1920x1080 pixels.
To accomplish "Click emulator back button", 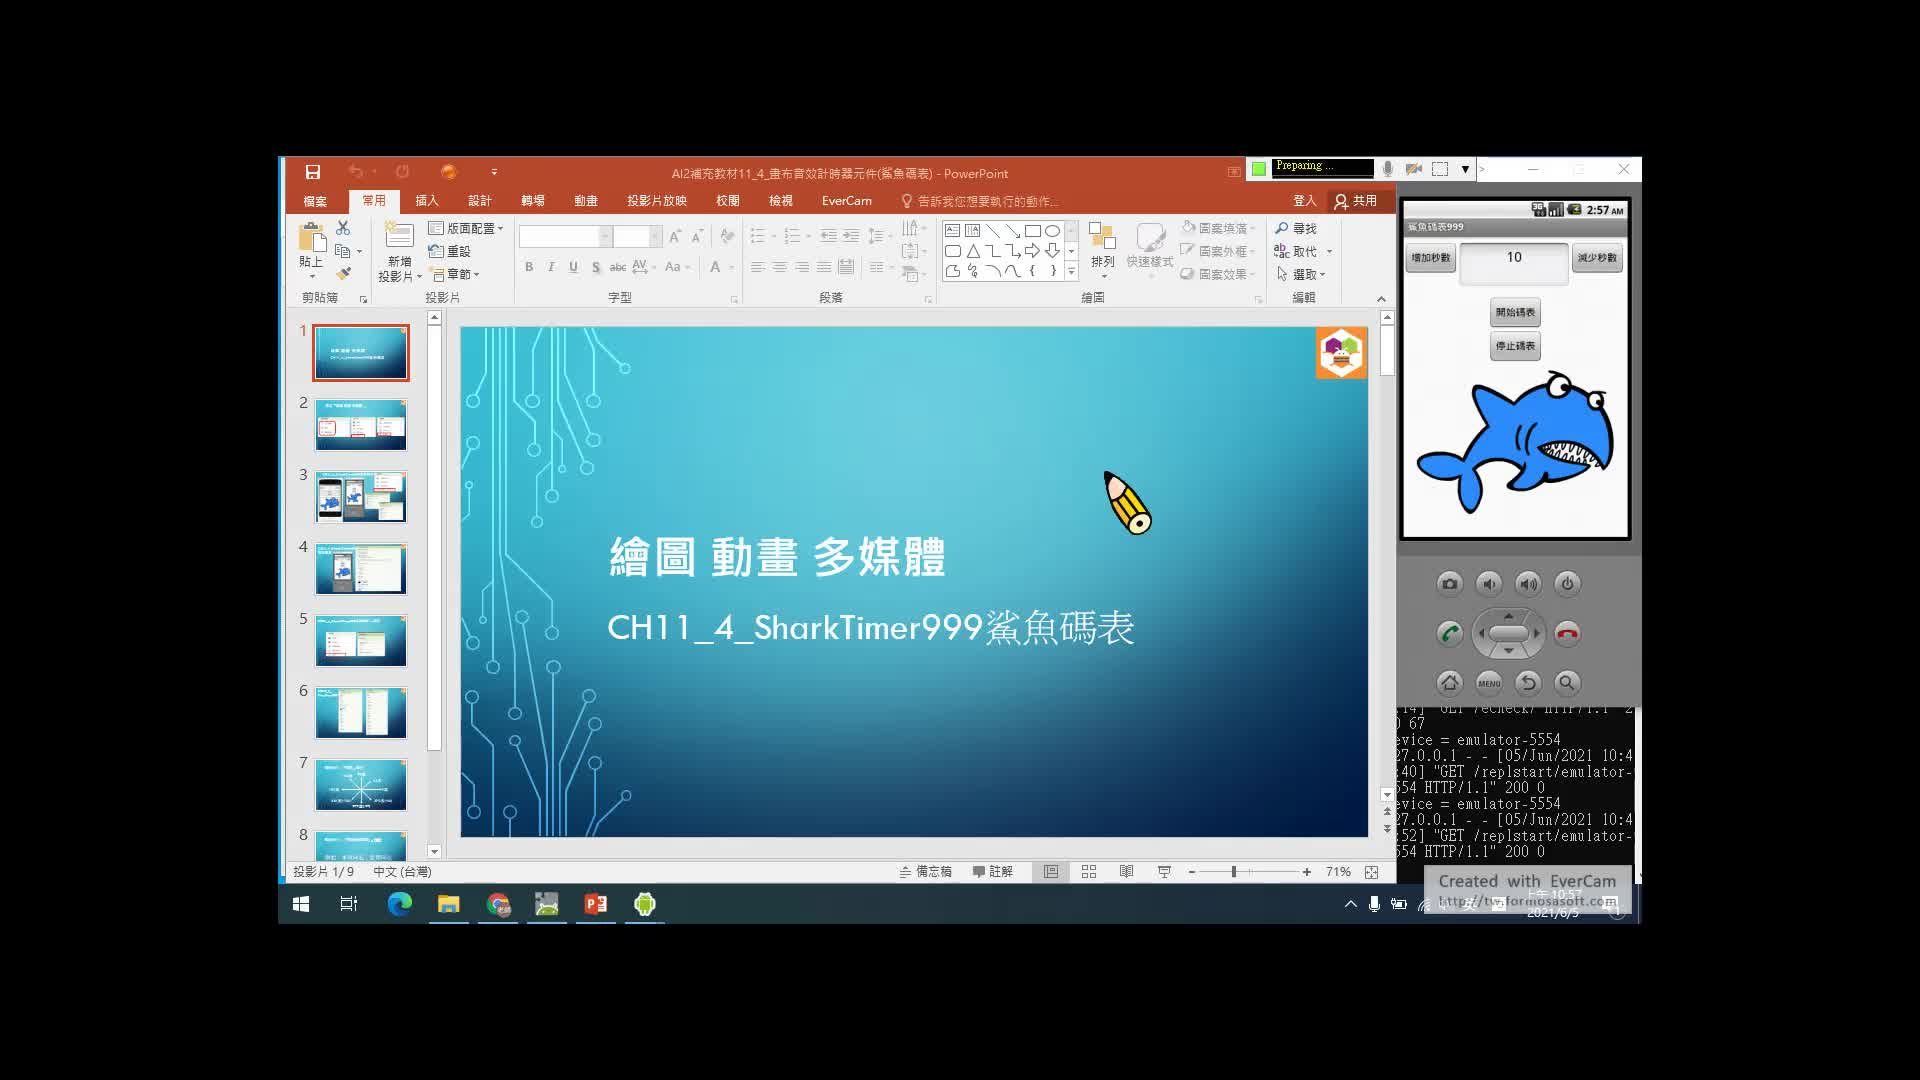I will [x=1528, y=683].
